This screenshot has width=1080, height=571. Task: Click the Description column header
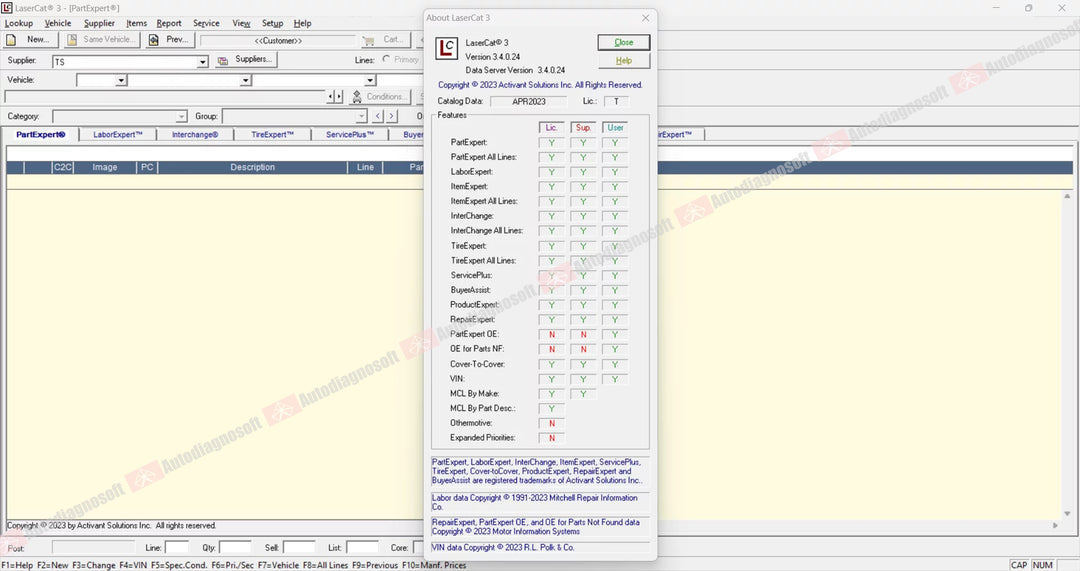tap(253, 167)
